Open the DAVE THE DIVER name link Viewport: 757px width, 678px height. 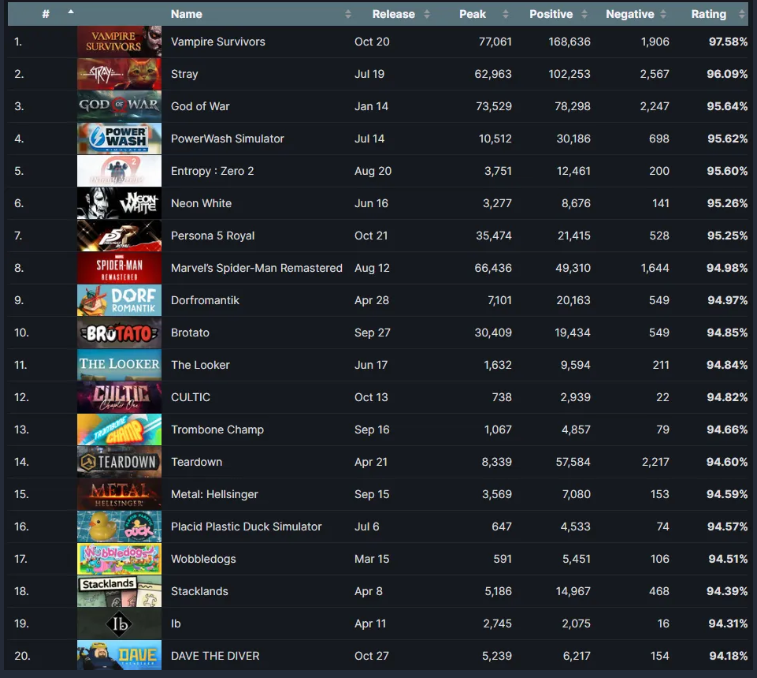tap(215, 656)
